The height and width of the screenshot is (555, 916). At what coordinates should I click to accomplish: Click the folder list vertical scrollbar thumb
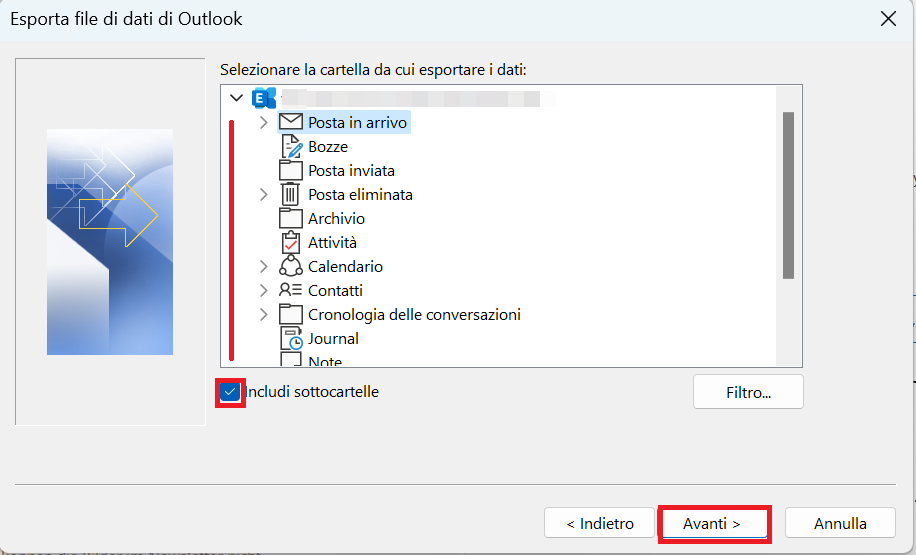click(788, 195)
